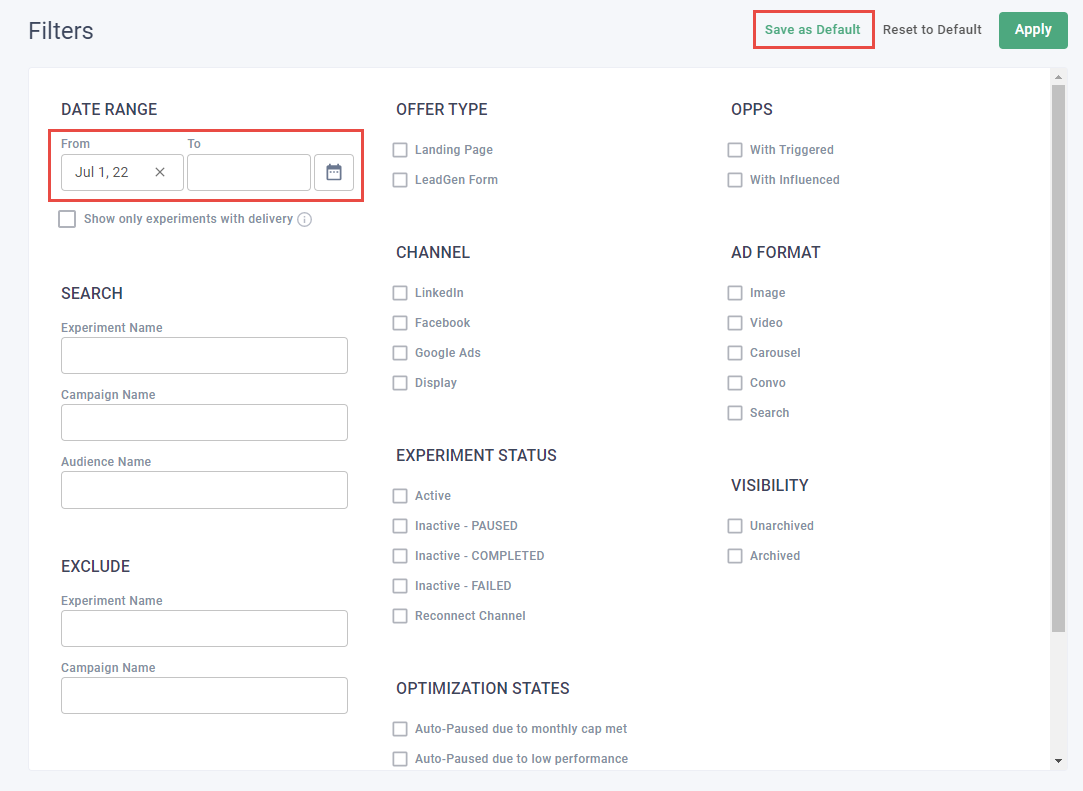Click Reset to Default
1083x791 pixels.
click(x=932, y=30)
